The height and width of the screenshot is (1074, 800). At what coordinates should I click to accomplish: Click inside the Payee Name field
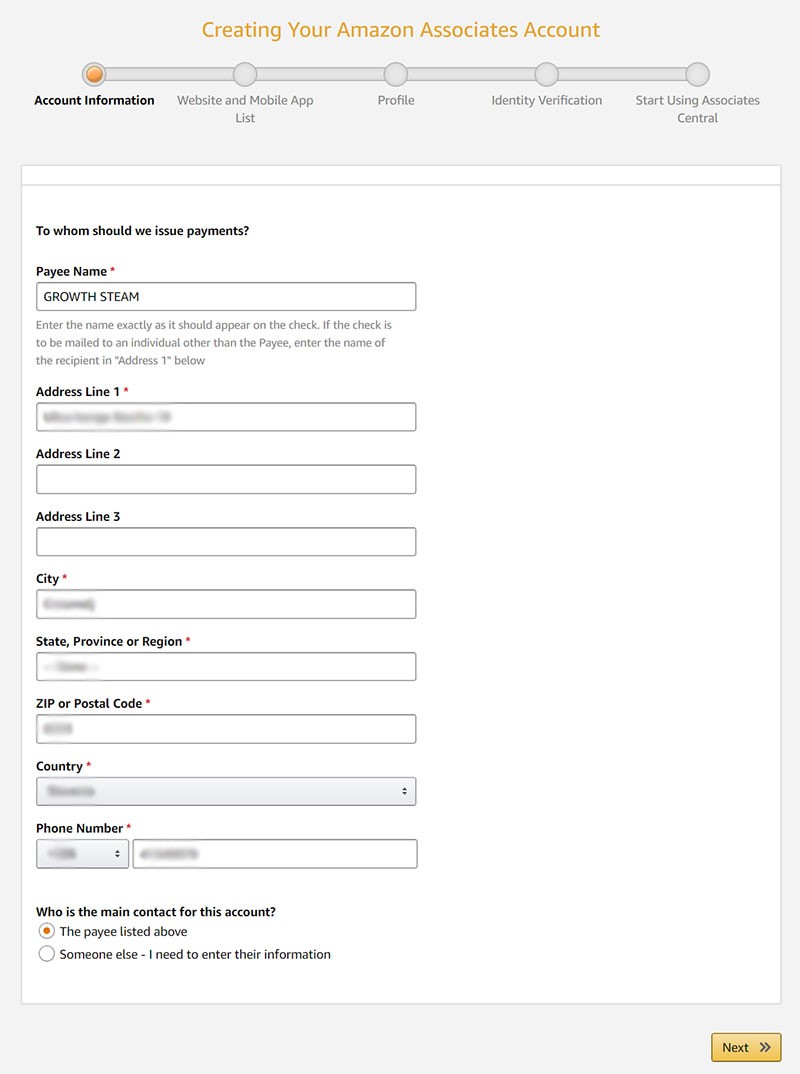225,296
